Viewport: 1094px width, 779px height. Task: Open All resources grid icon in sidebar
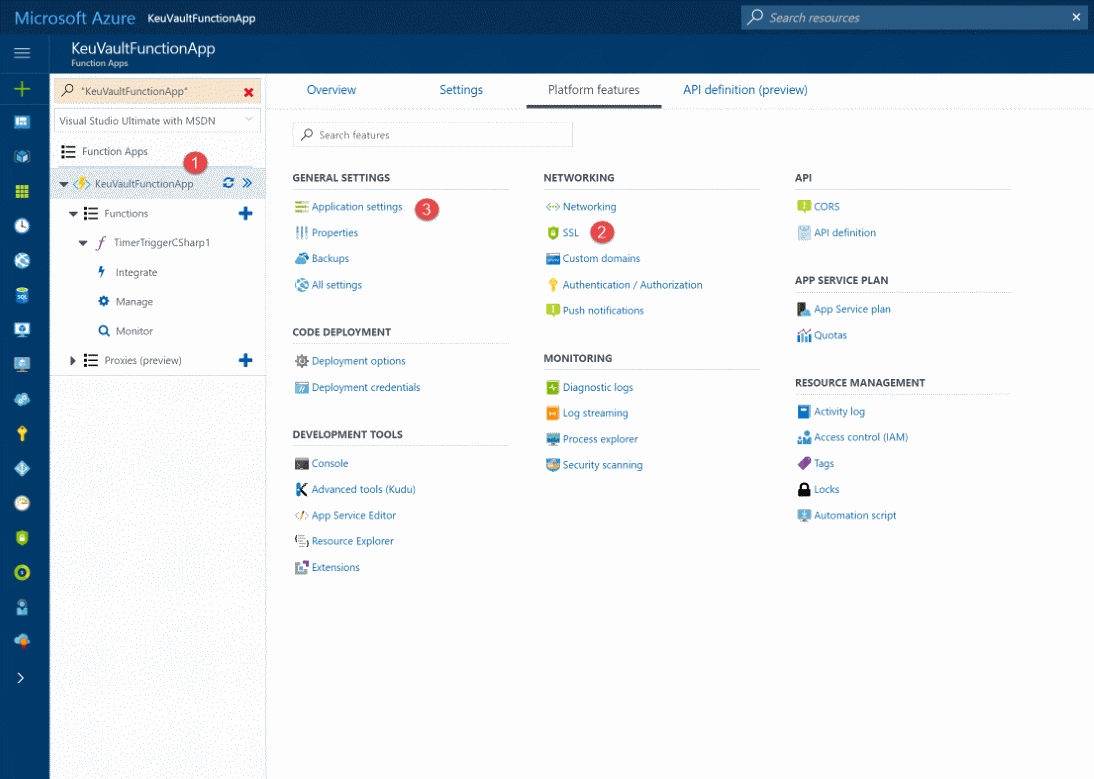[x=22, y=191]
